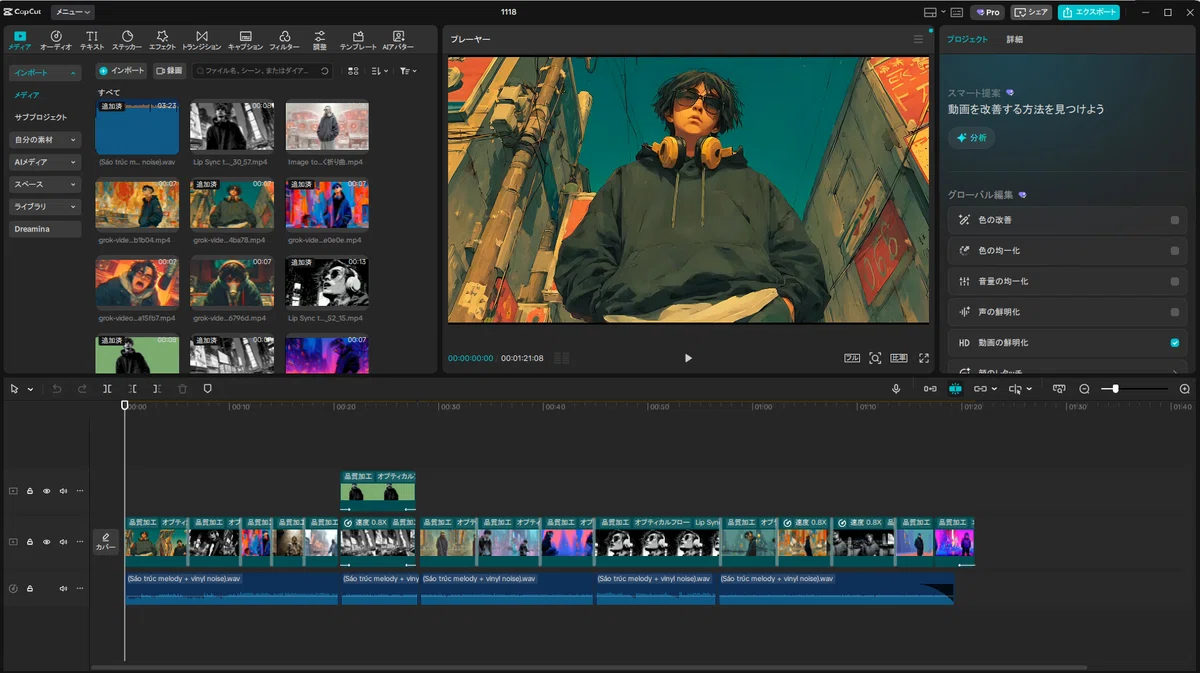
Task: Enter fullscreen preview with expand icon
Action: coord(924,358)
